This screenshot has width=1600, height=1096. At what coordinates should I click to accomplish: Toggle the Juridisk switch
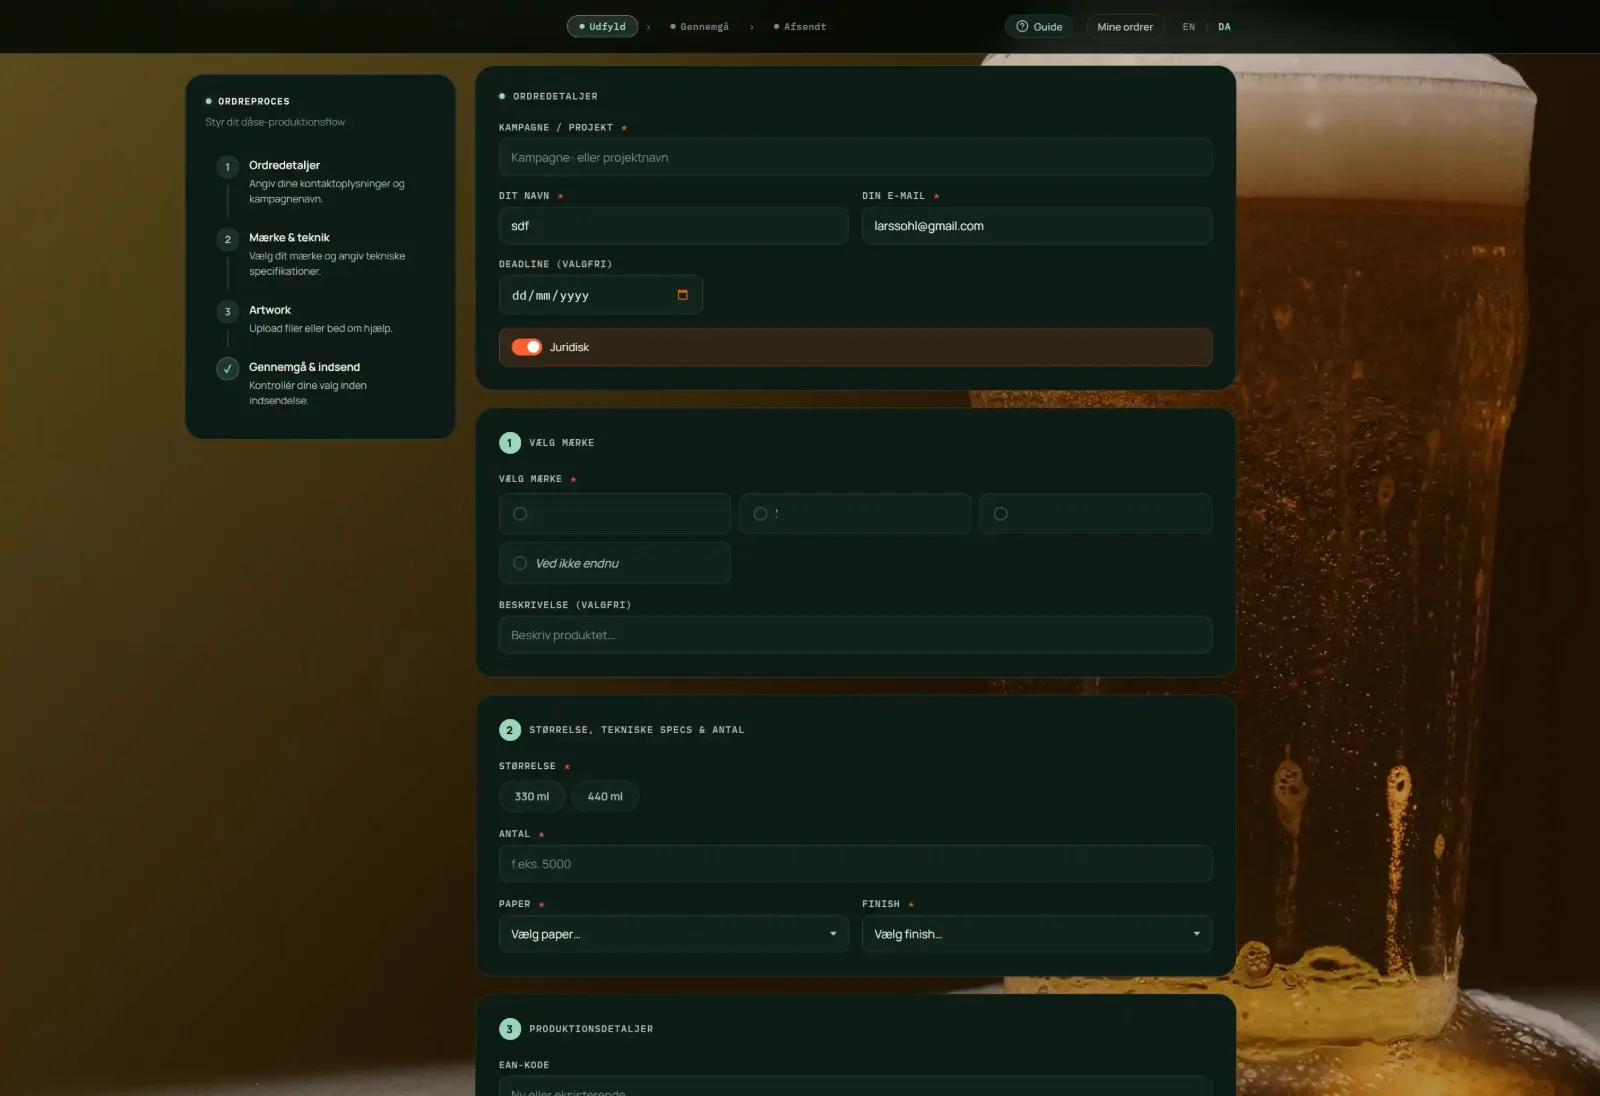527,347
